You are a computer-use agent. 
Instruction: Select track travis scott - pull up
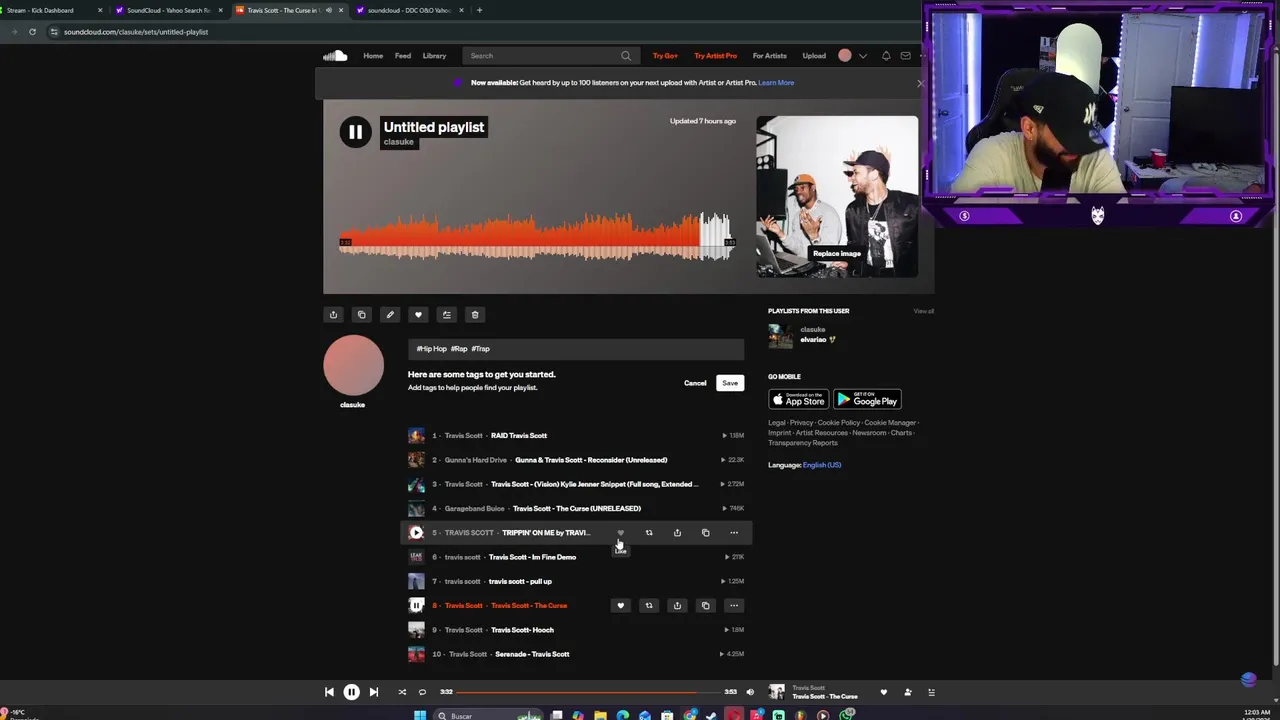point(520,582)
